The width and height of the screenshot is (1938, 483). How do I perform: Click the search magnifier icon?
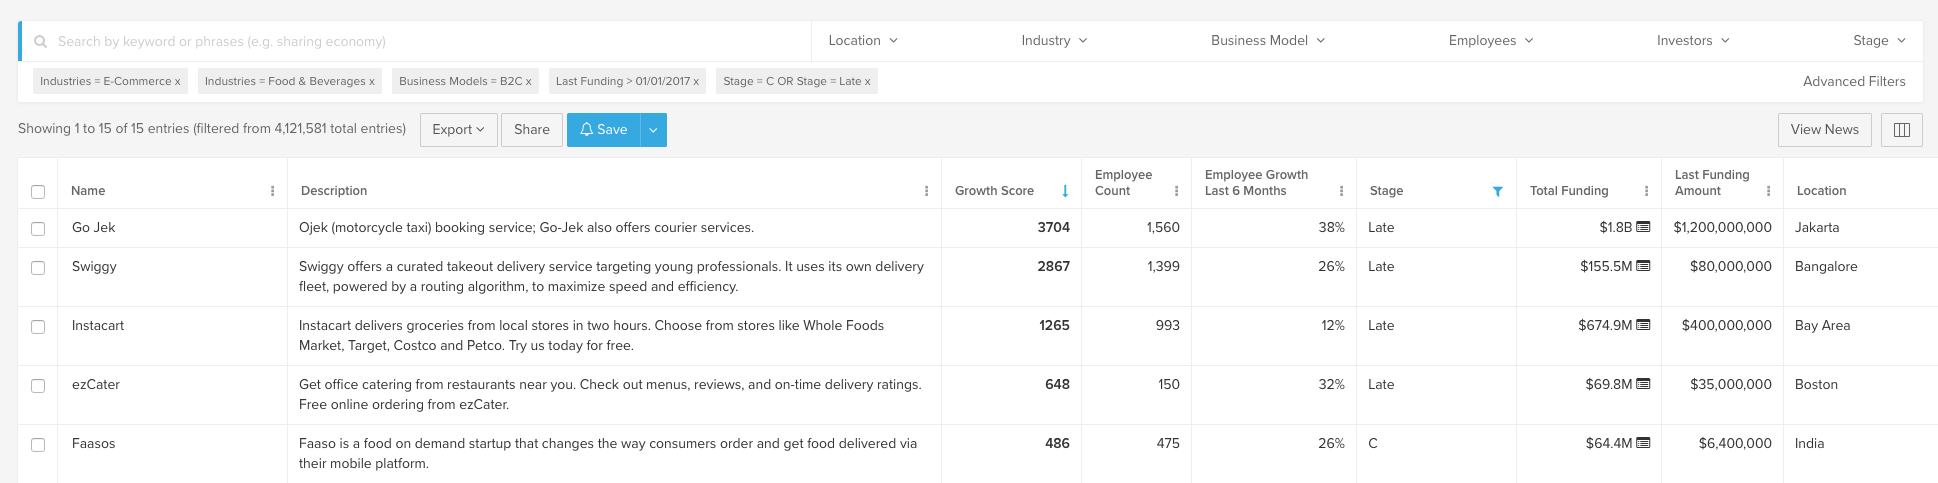click(40, 42)
